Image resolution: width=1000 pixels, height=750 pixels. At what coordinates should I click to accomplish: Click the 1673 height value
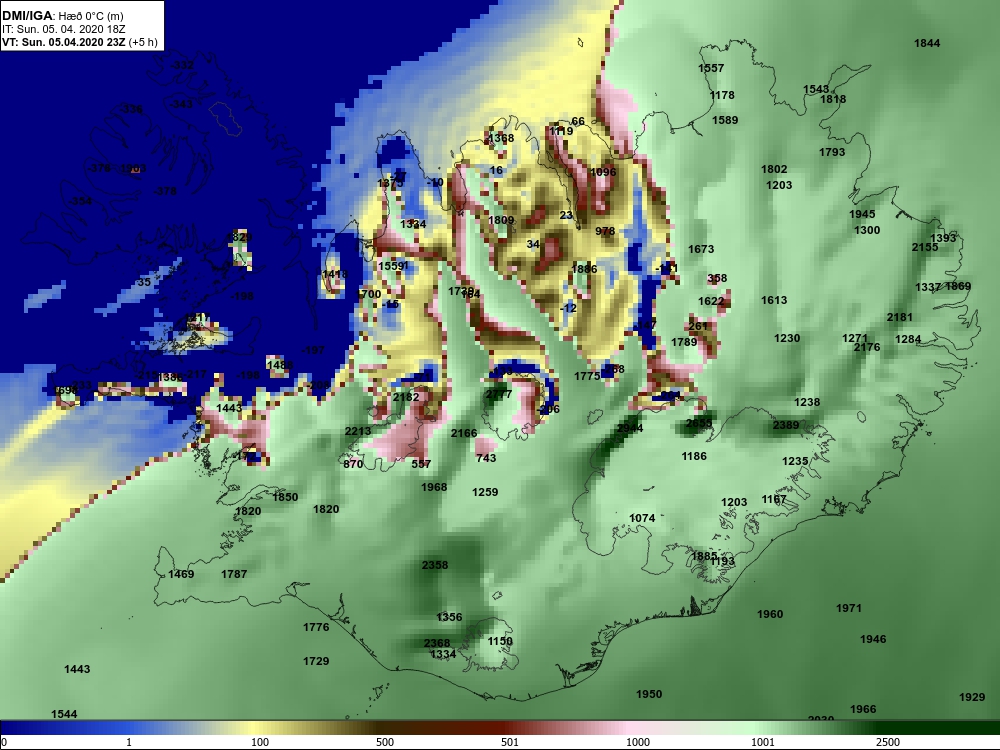pos(701,249)
